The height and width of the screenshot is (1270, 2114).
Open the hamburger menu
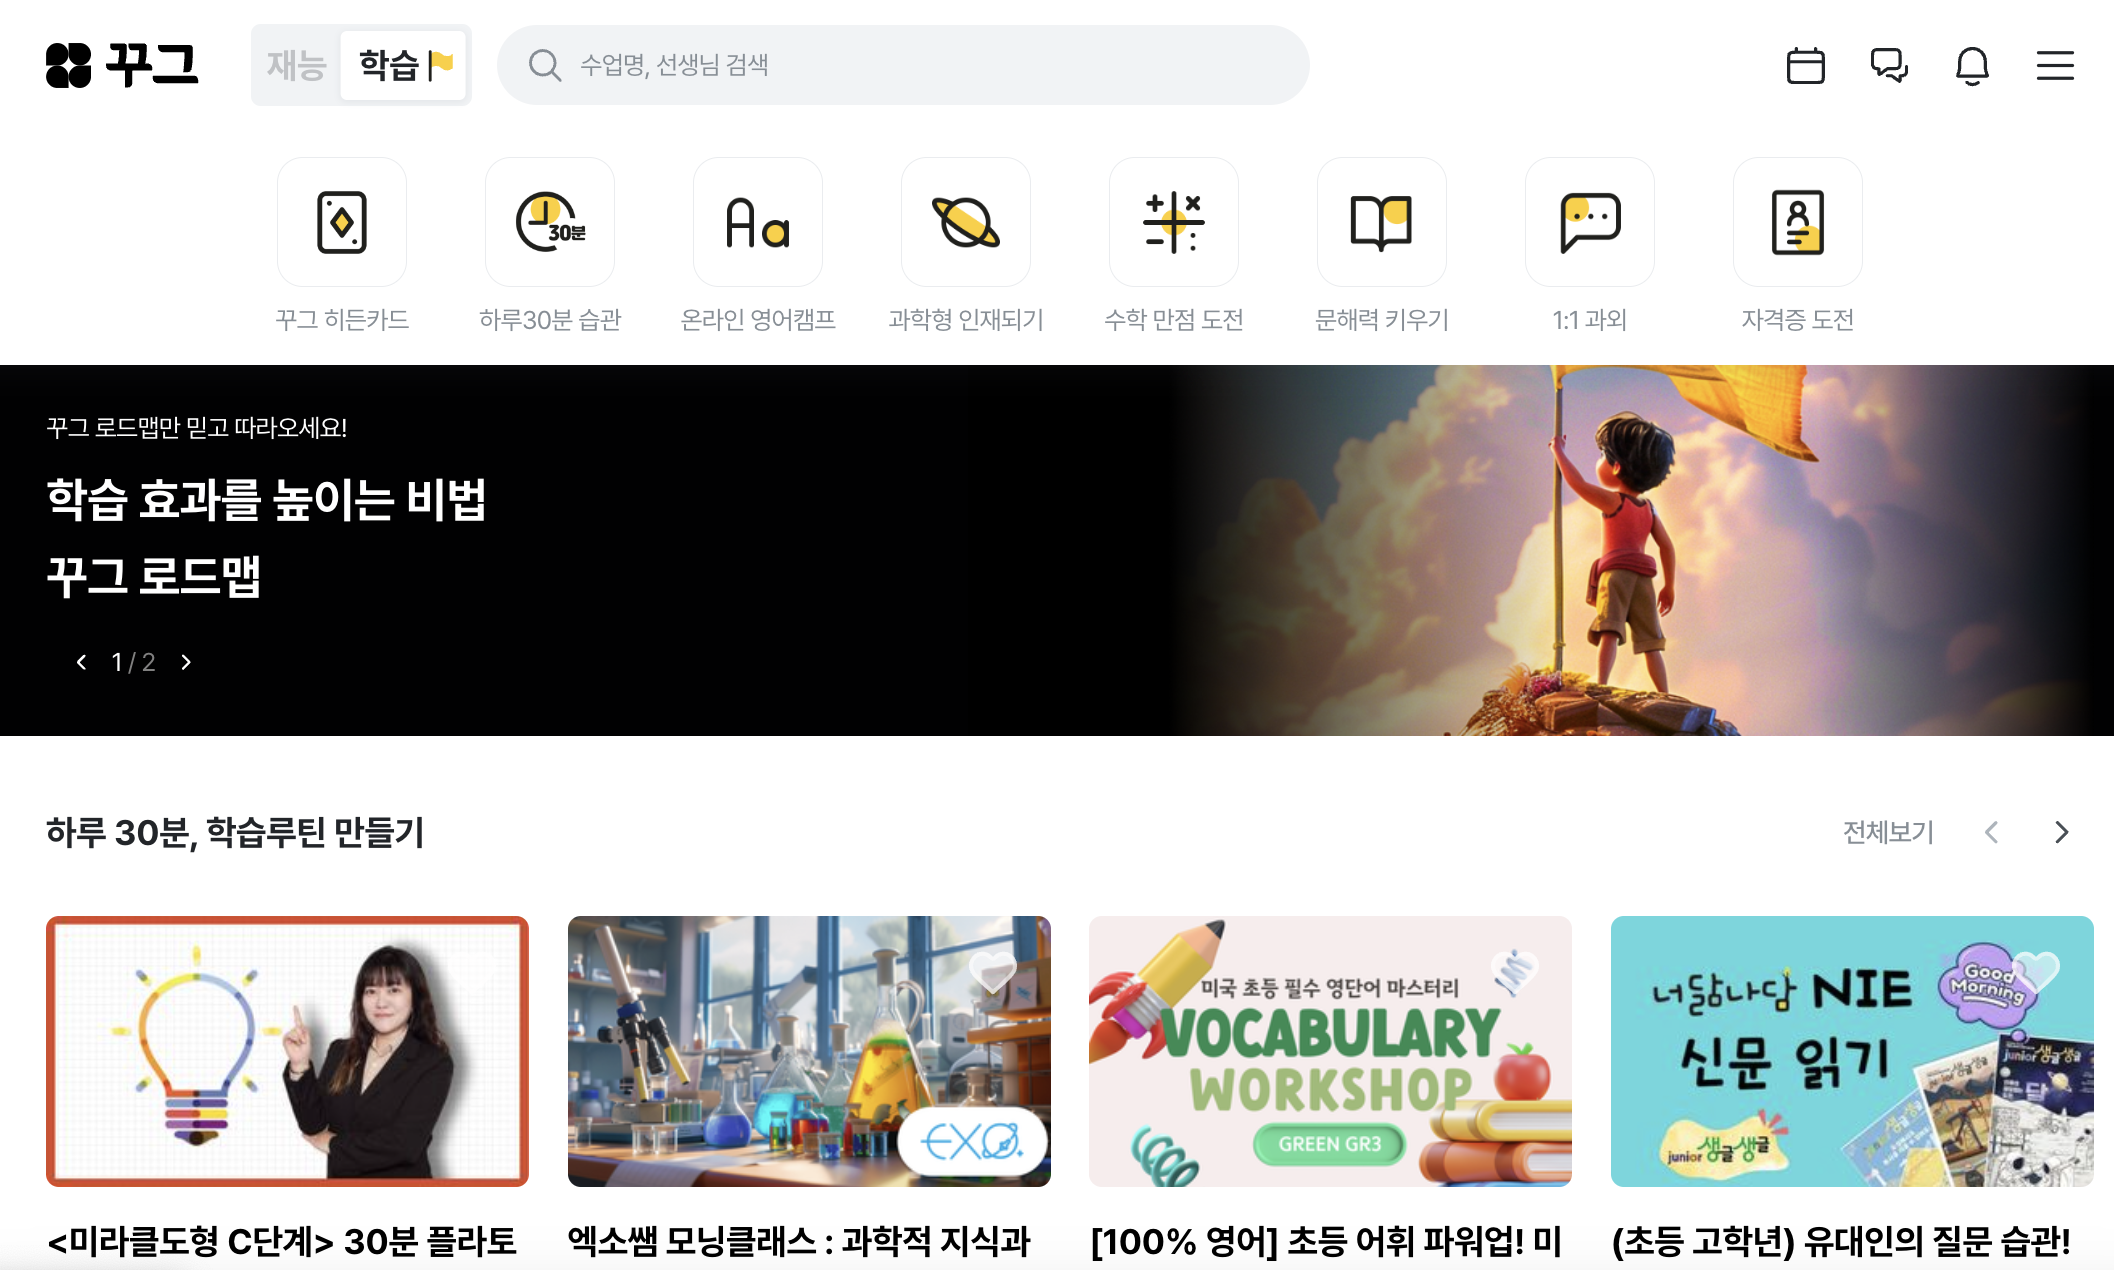tap(2055, 66)
